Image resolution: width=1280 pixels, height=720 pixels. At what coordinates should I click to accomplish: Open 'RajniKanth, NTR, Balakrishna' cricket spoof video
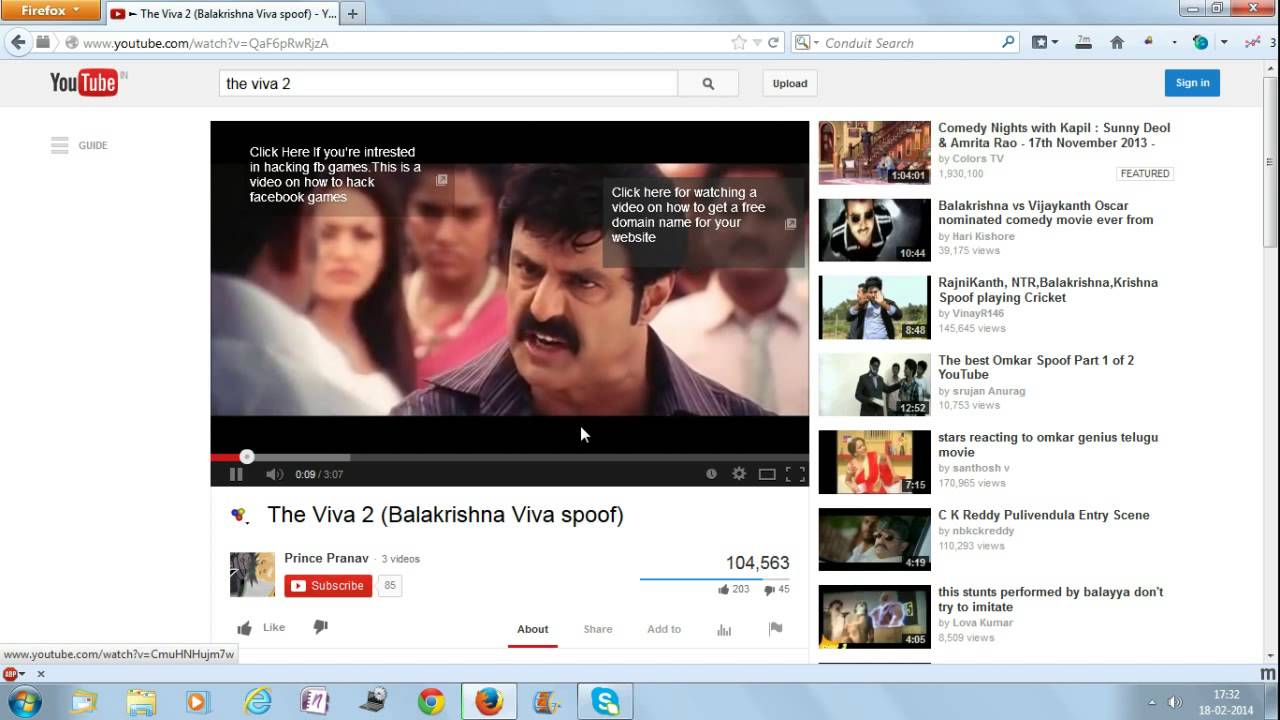[x=1048, y=290]
